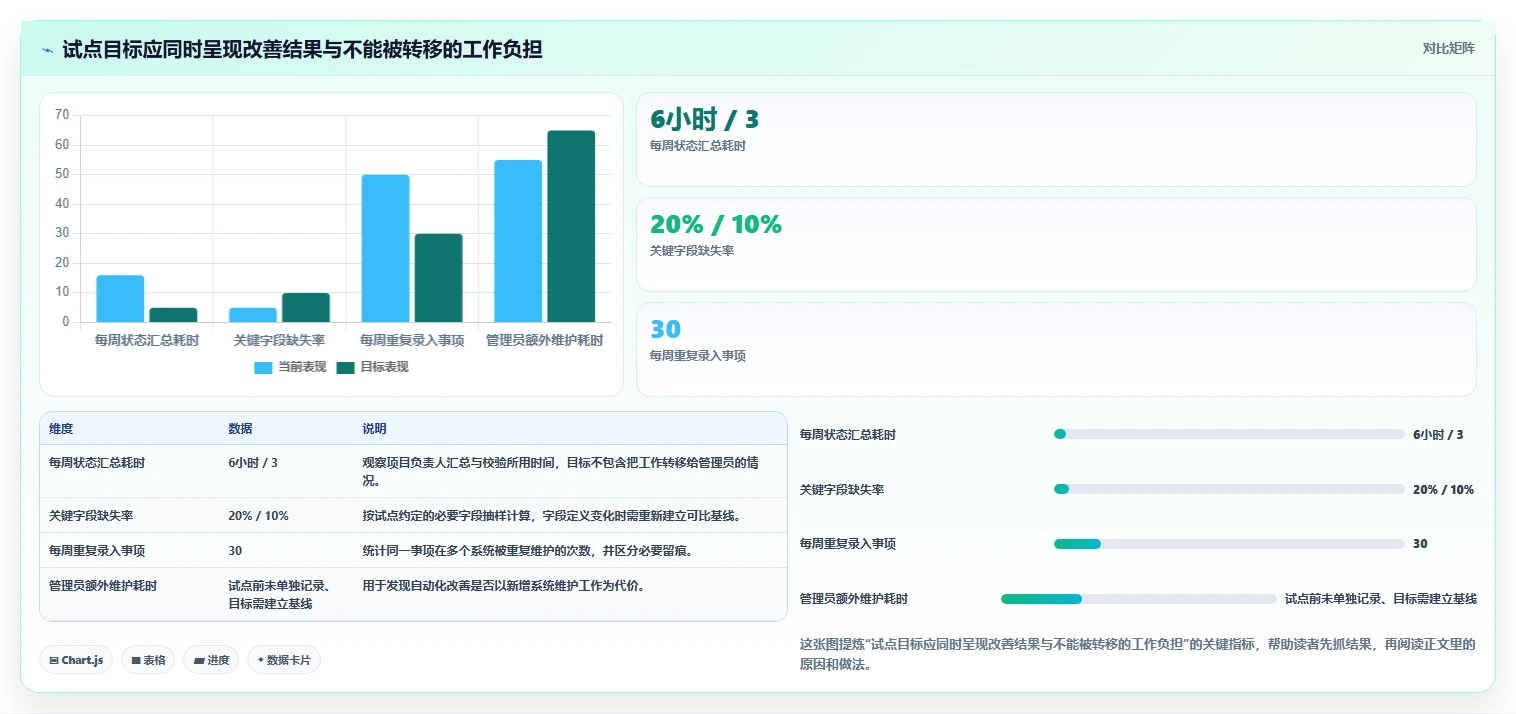The height and width of the screenshot is (714, 1516).
Task: Click the tall 目标表现 bar for 管理员额外维护耗时
Action: tap(571, 226)
